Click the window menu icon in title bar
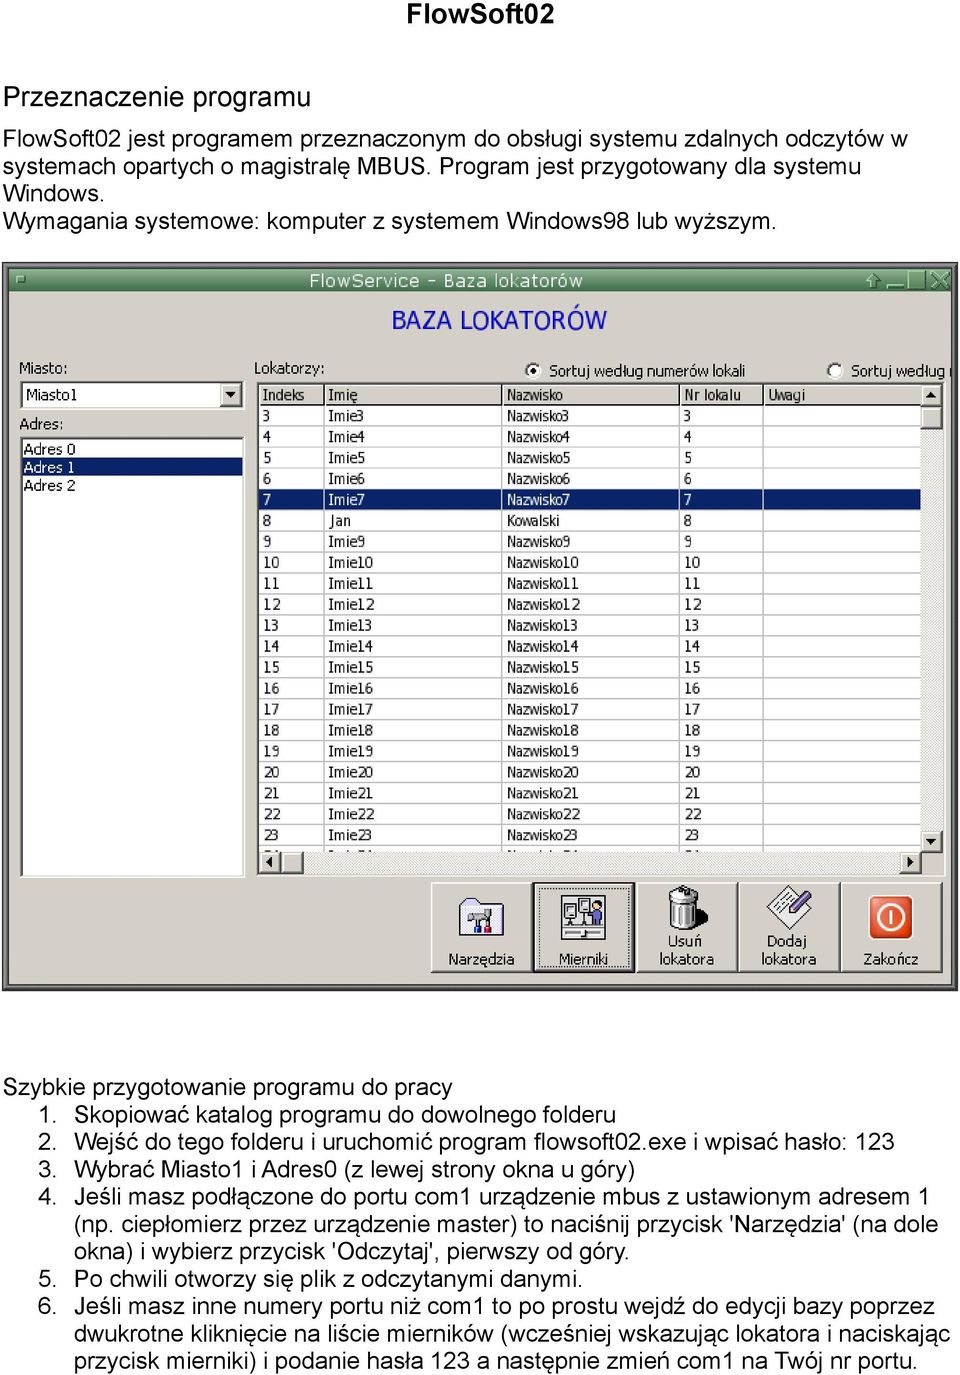 [x=20, y=280]
